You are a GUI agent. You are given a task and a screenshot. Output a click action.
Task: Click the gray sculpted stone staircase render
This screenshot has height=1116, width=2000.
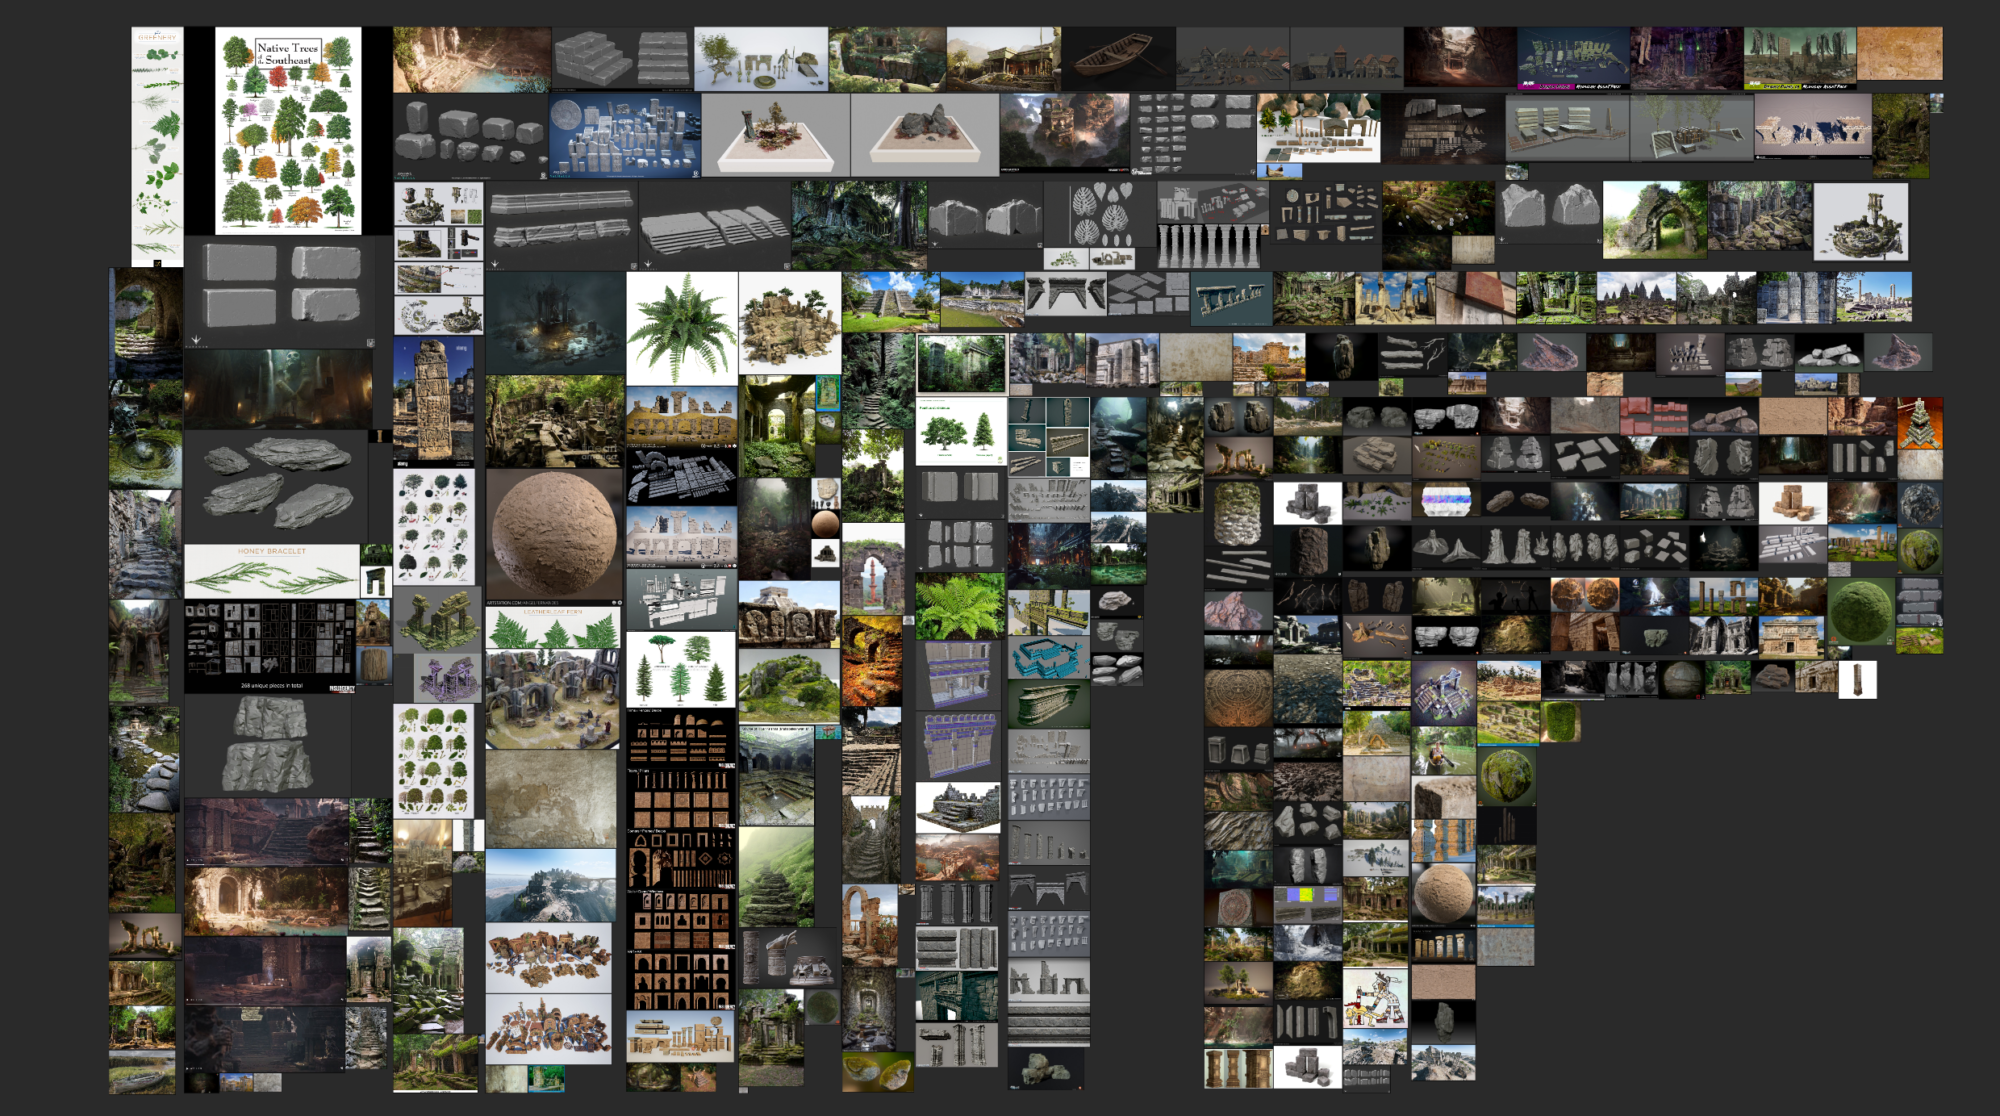tap(621, 57)
